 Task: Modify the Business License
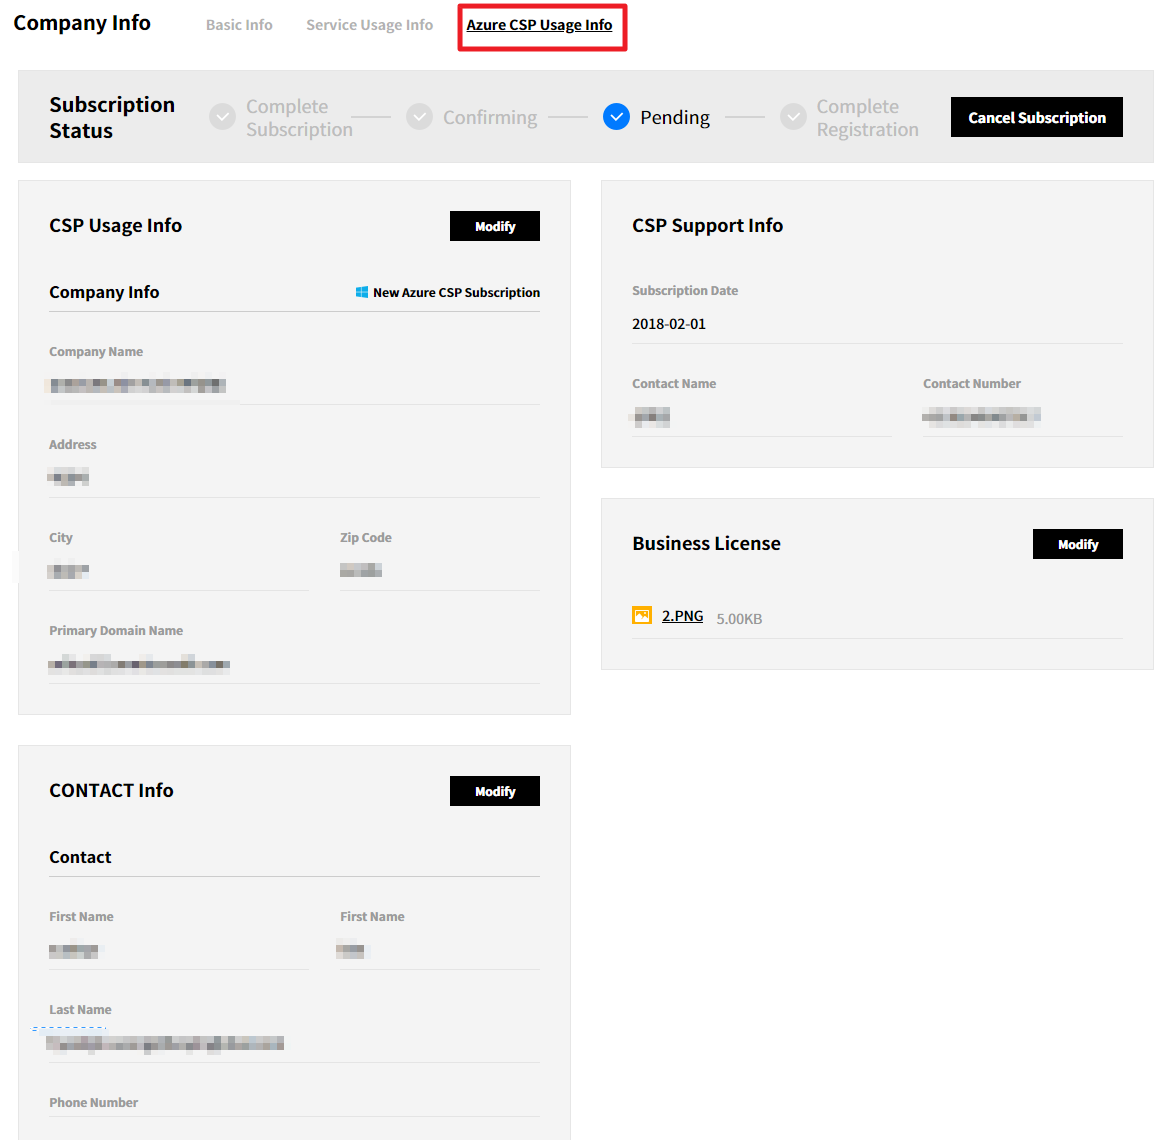click(x=1077, y=544)
